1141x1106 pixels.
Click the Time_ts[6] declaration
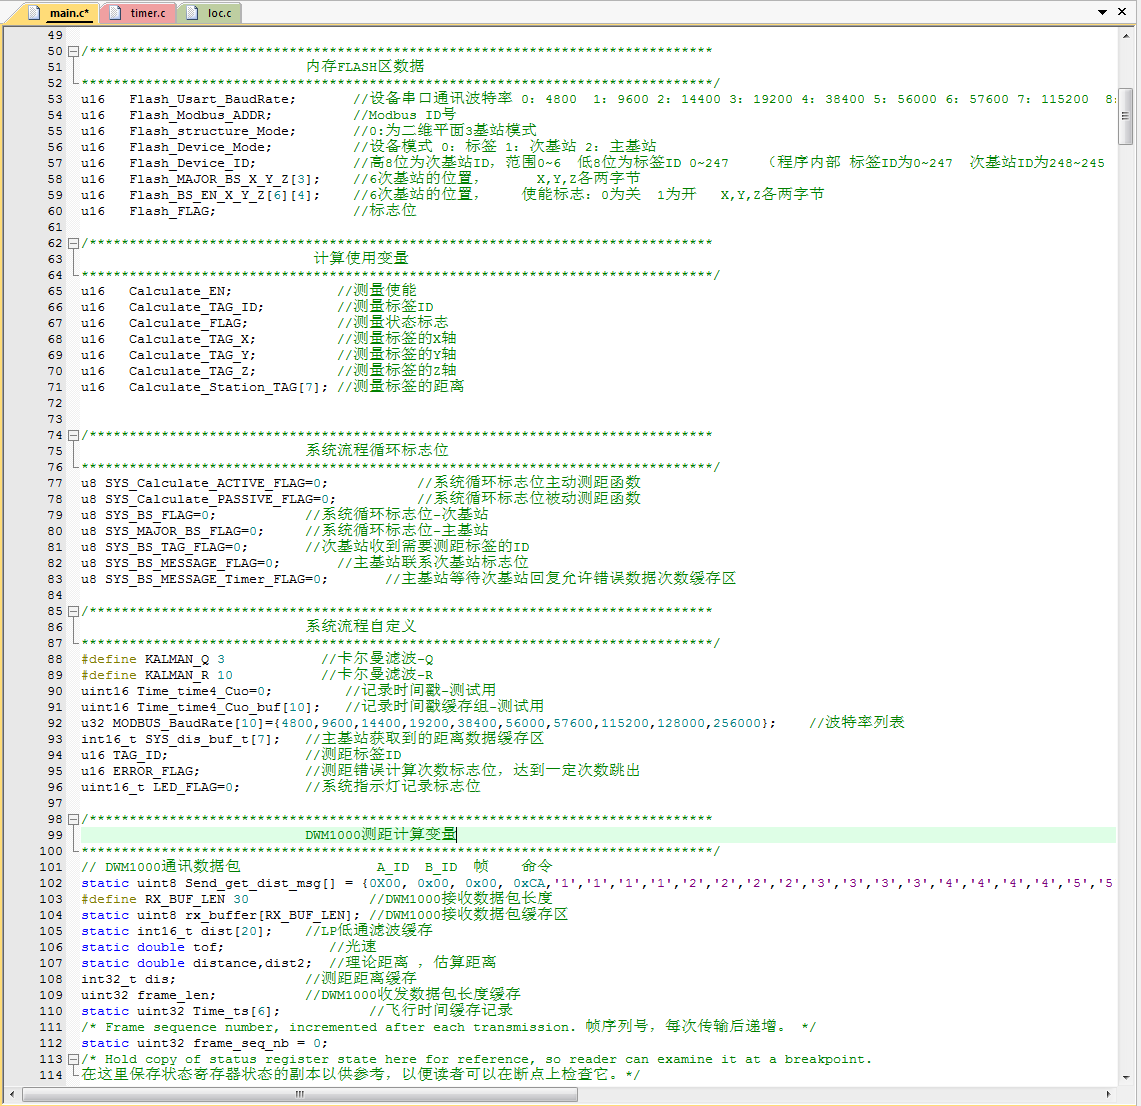(180, 1011)
